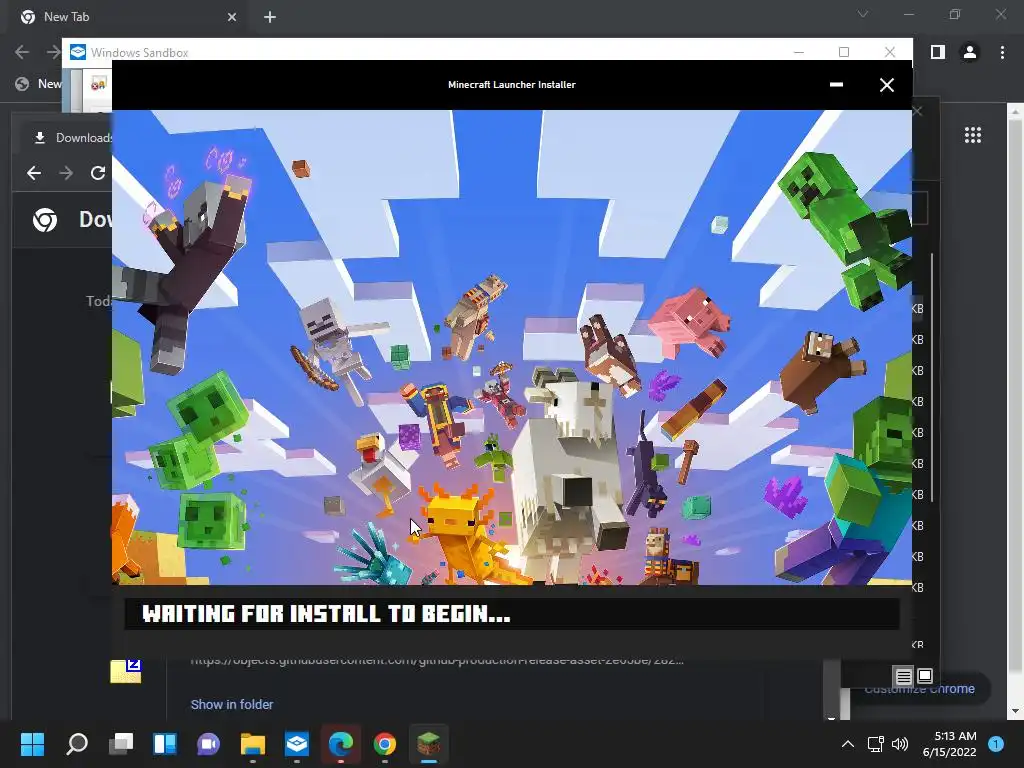
Task: Show hidden system tray icons
Action: pos(848,744)
